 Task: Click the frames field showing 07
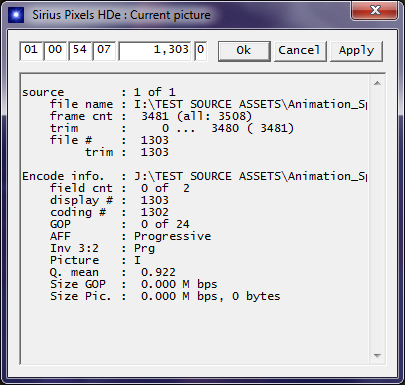pyautogui.click(x=104, y=51)
